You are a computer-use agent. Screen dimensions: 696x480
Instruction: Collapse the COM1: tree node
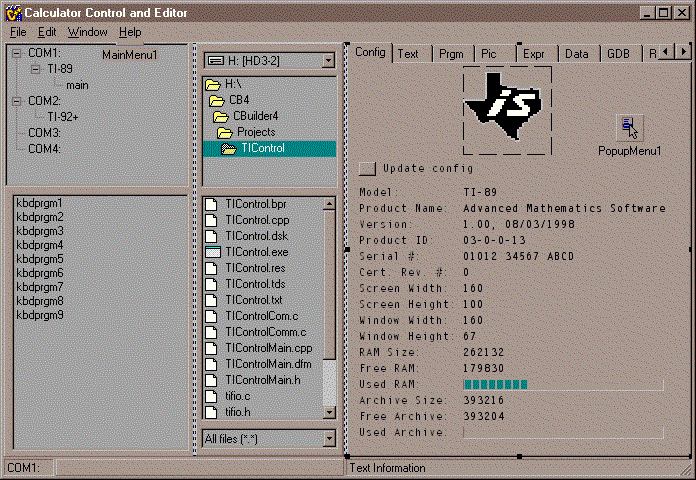tap(17, 53)
